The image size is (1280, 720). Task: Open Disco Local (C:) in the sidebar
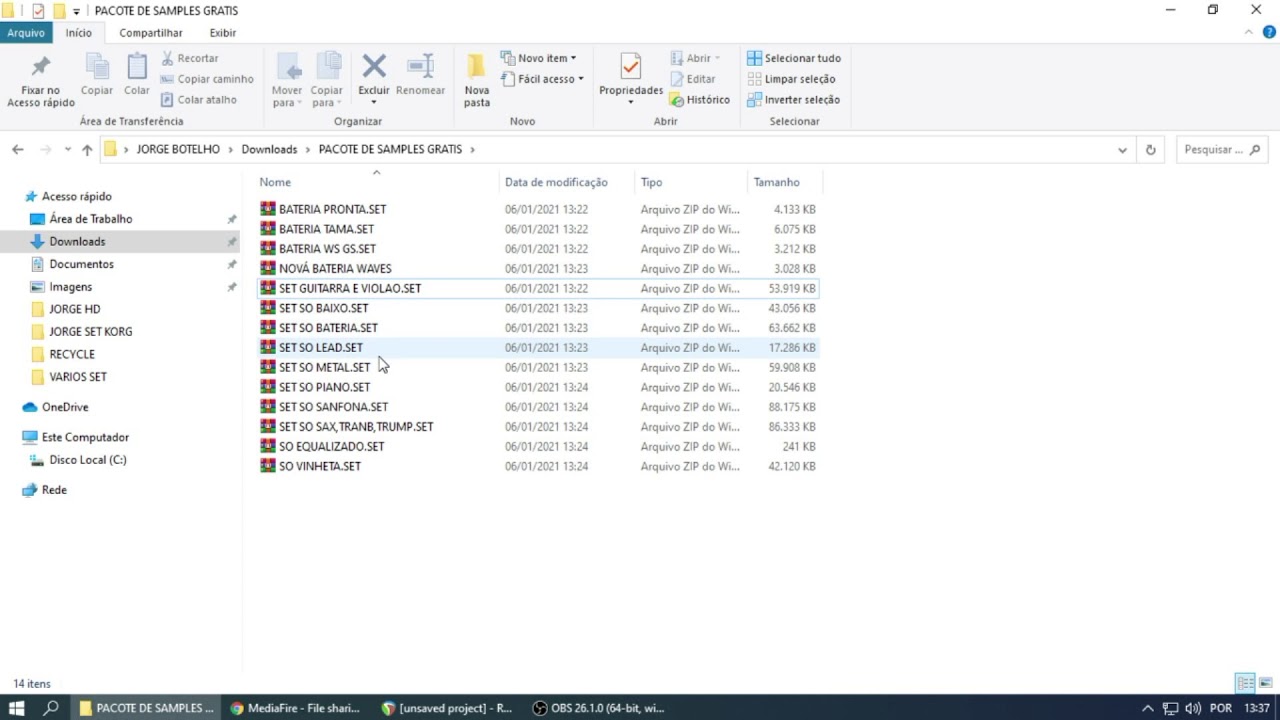pyautogui.click(x=88, y=460)
